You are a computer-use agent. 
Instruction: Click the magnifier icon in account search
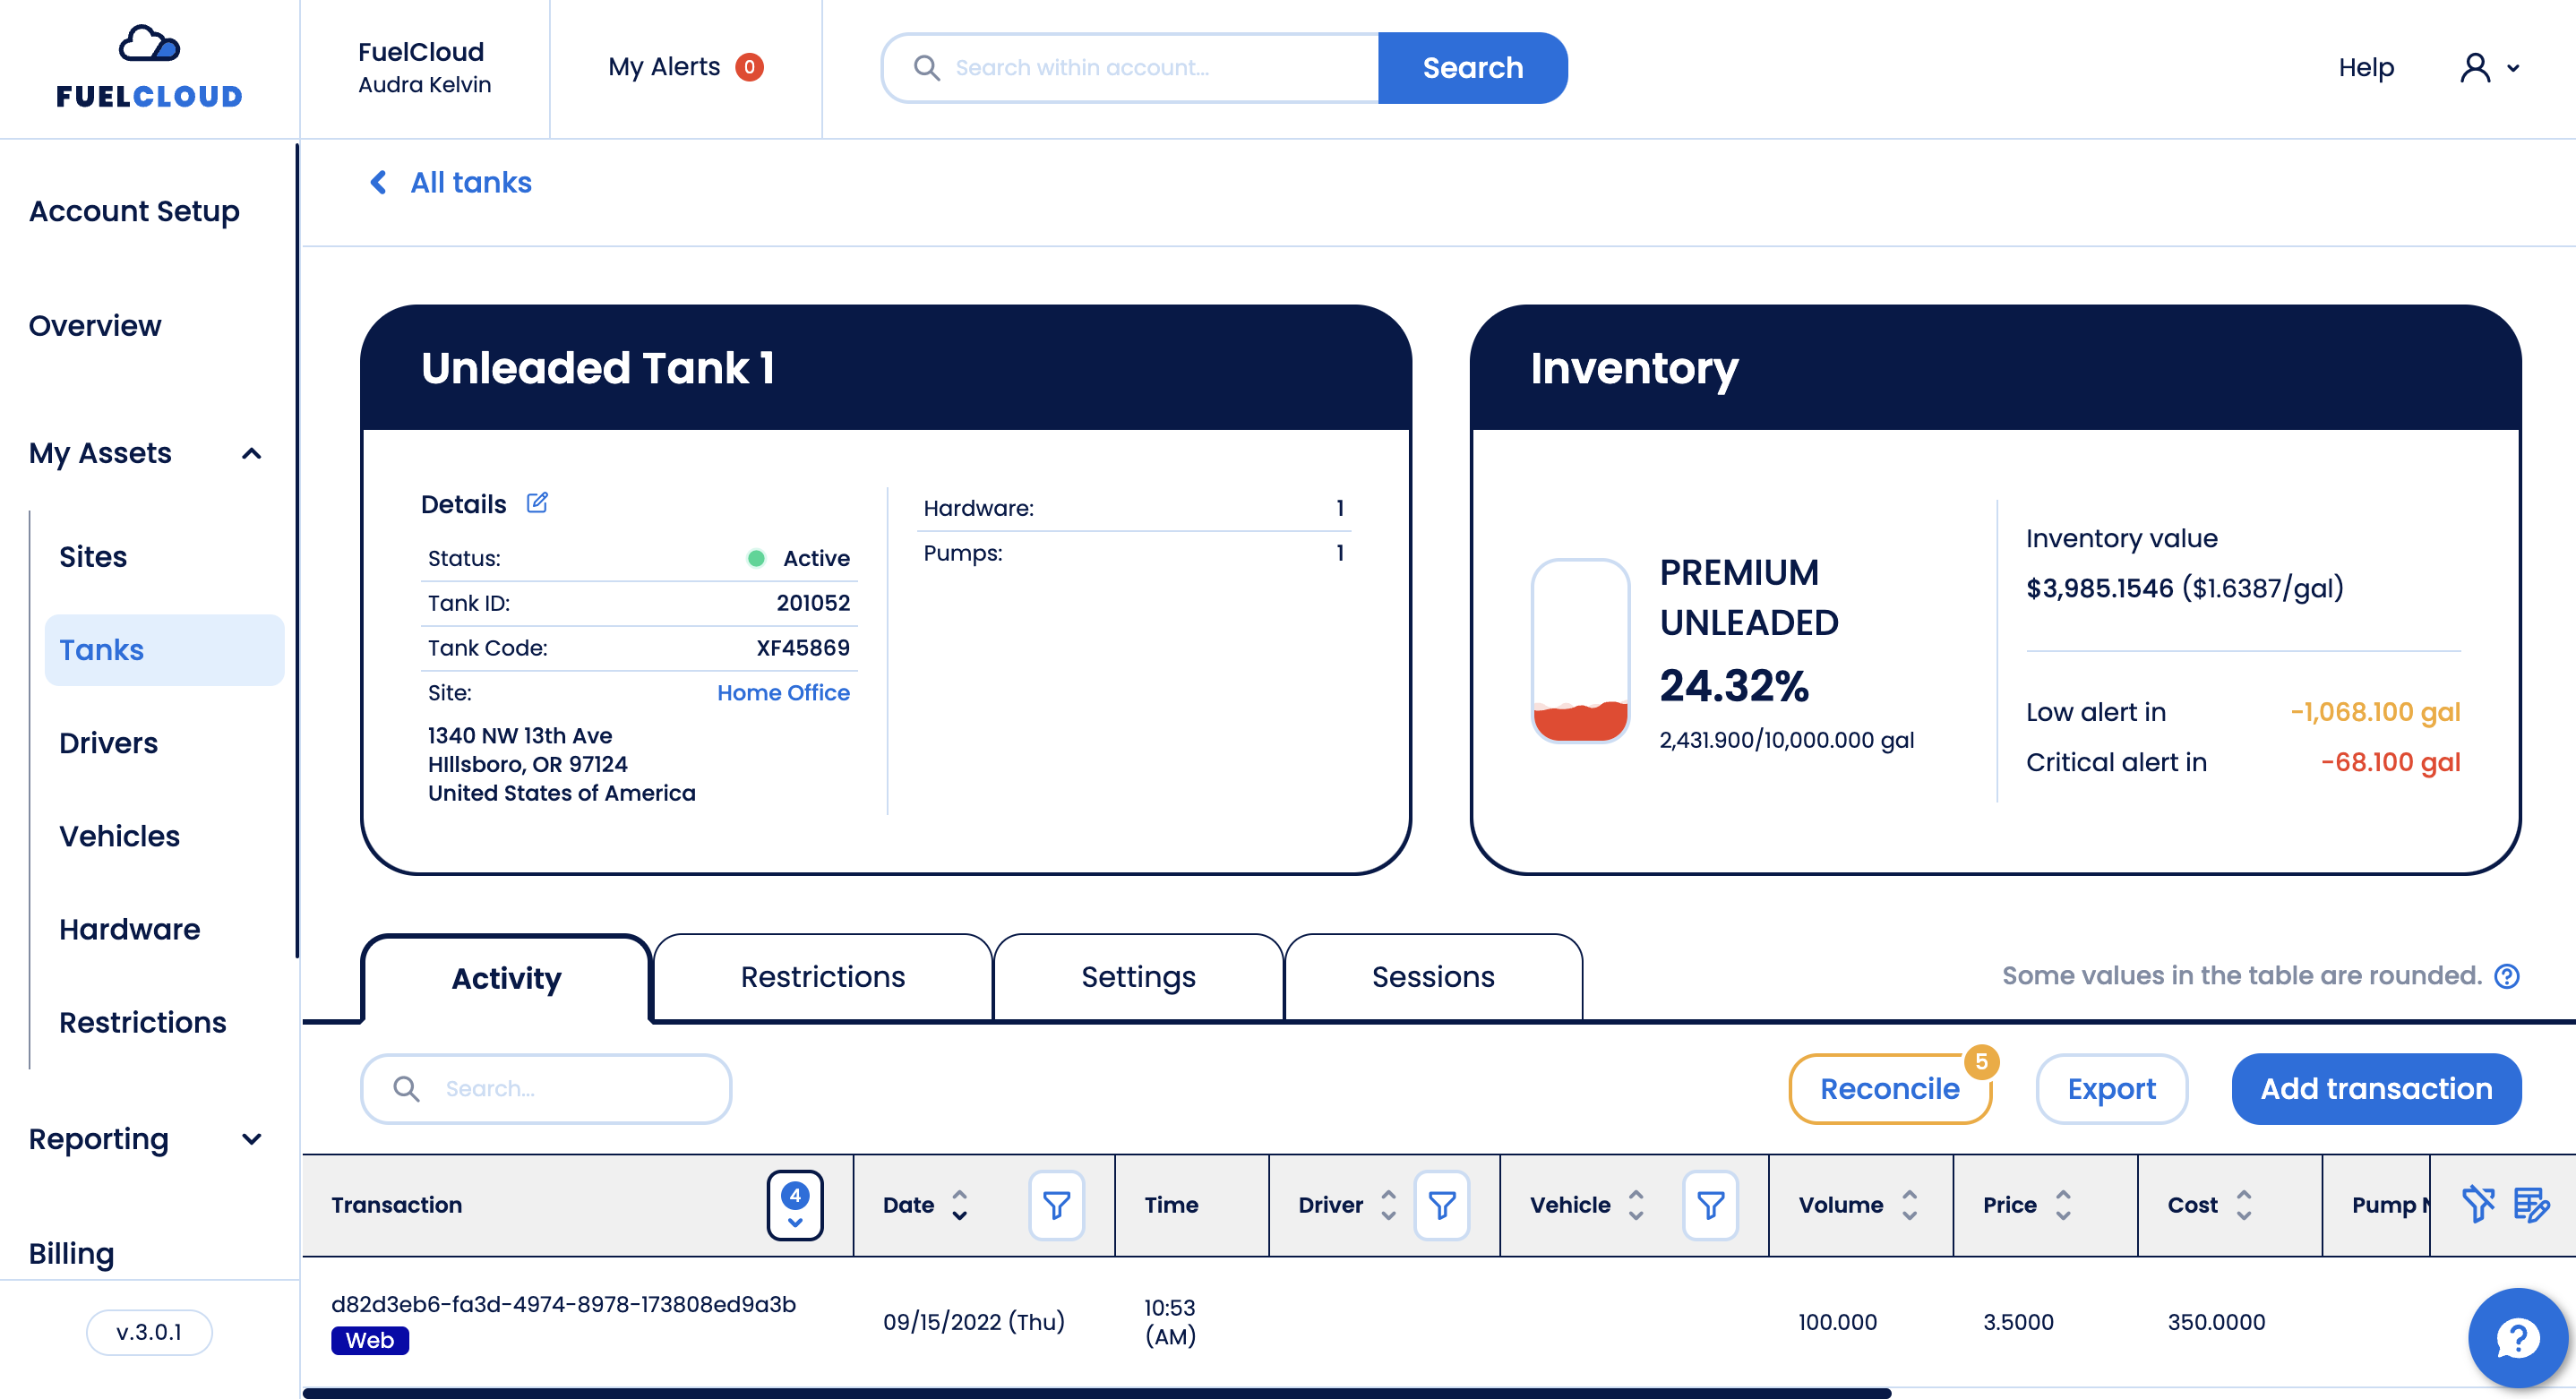pos(926,68)
